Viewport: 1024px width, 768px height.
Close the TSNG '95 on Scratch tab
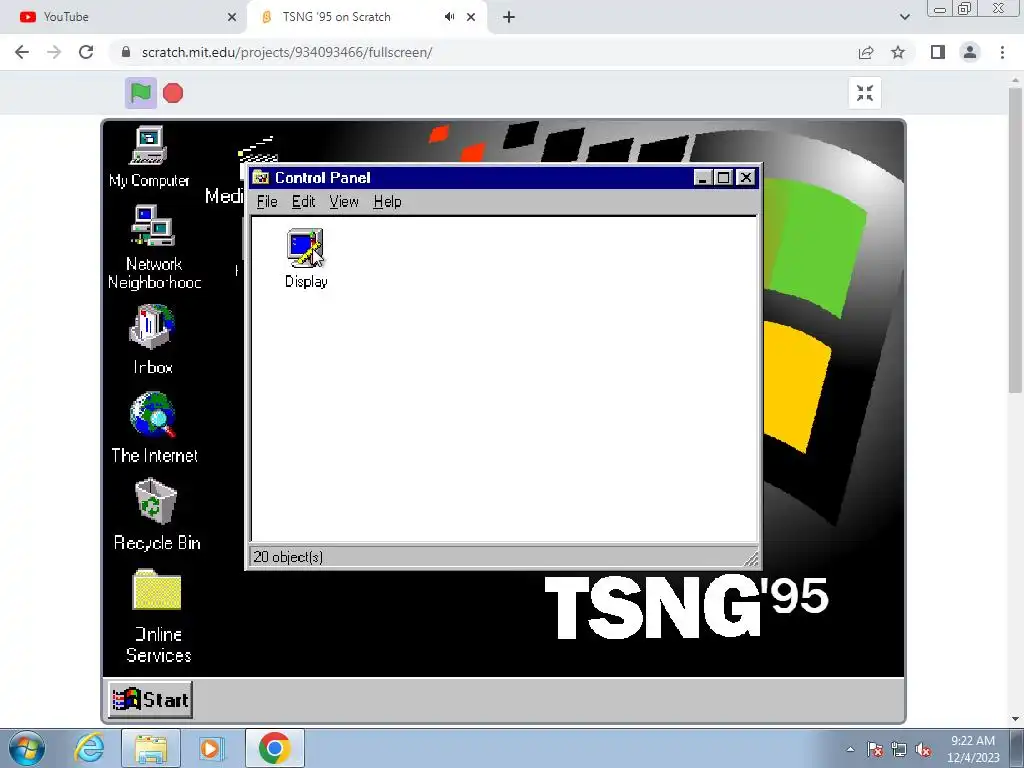pos(471,17)
